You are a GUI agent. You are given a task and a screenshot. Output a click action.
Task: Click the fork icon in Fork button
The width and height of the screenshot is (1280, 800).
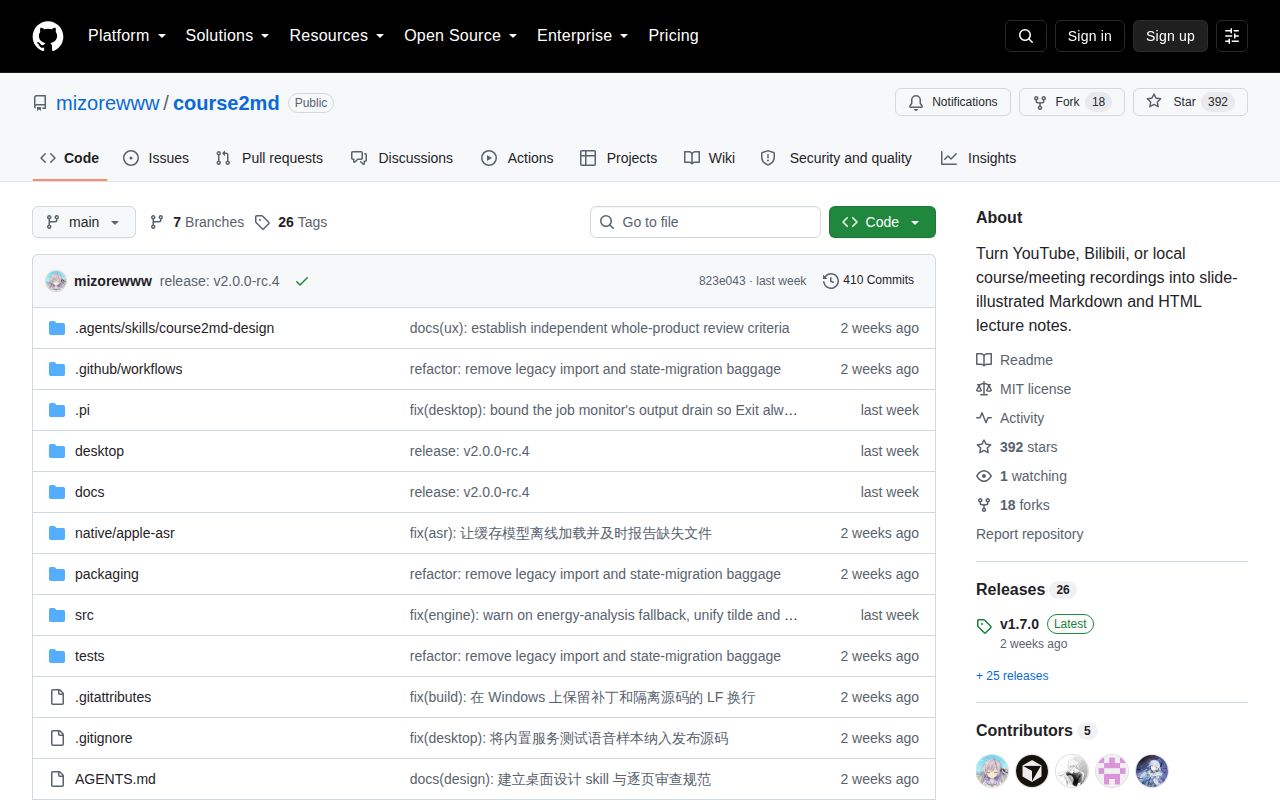point(1040,102)
